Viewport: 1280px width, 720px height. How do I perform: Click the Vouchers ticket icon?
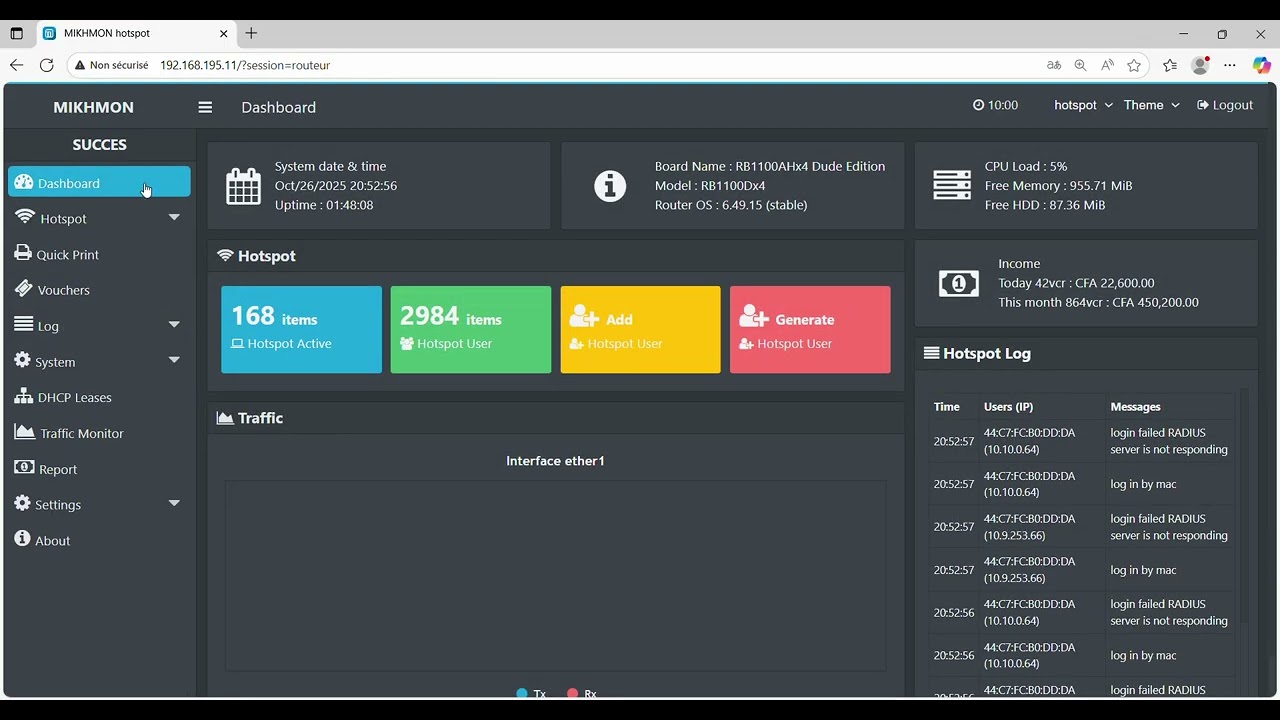24,289
